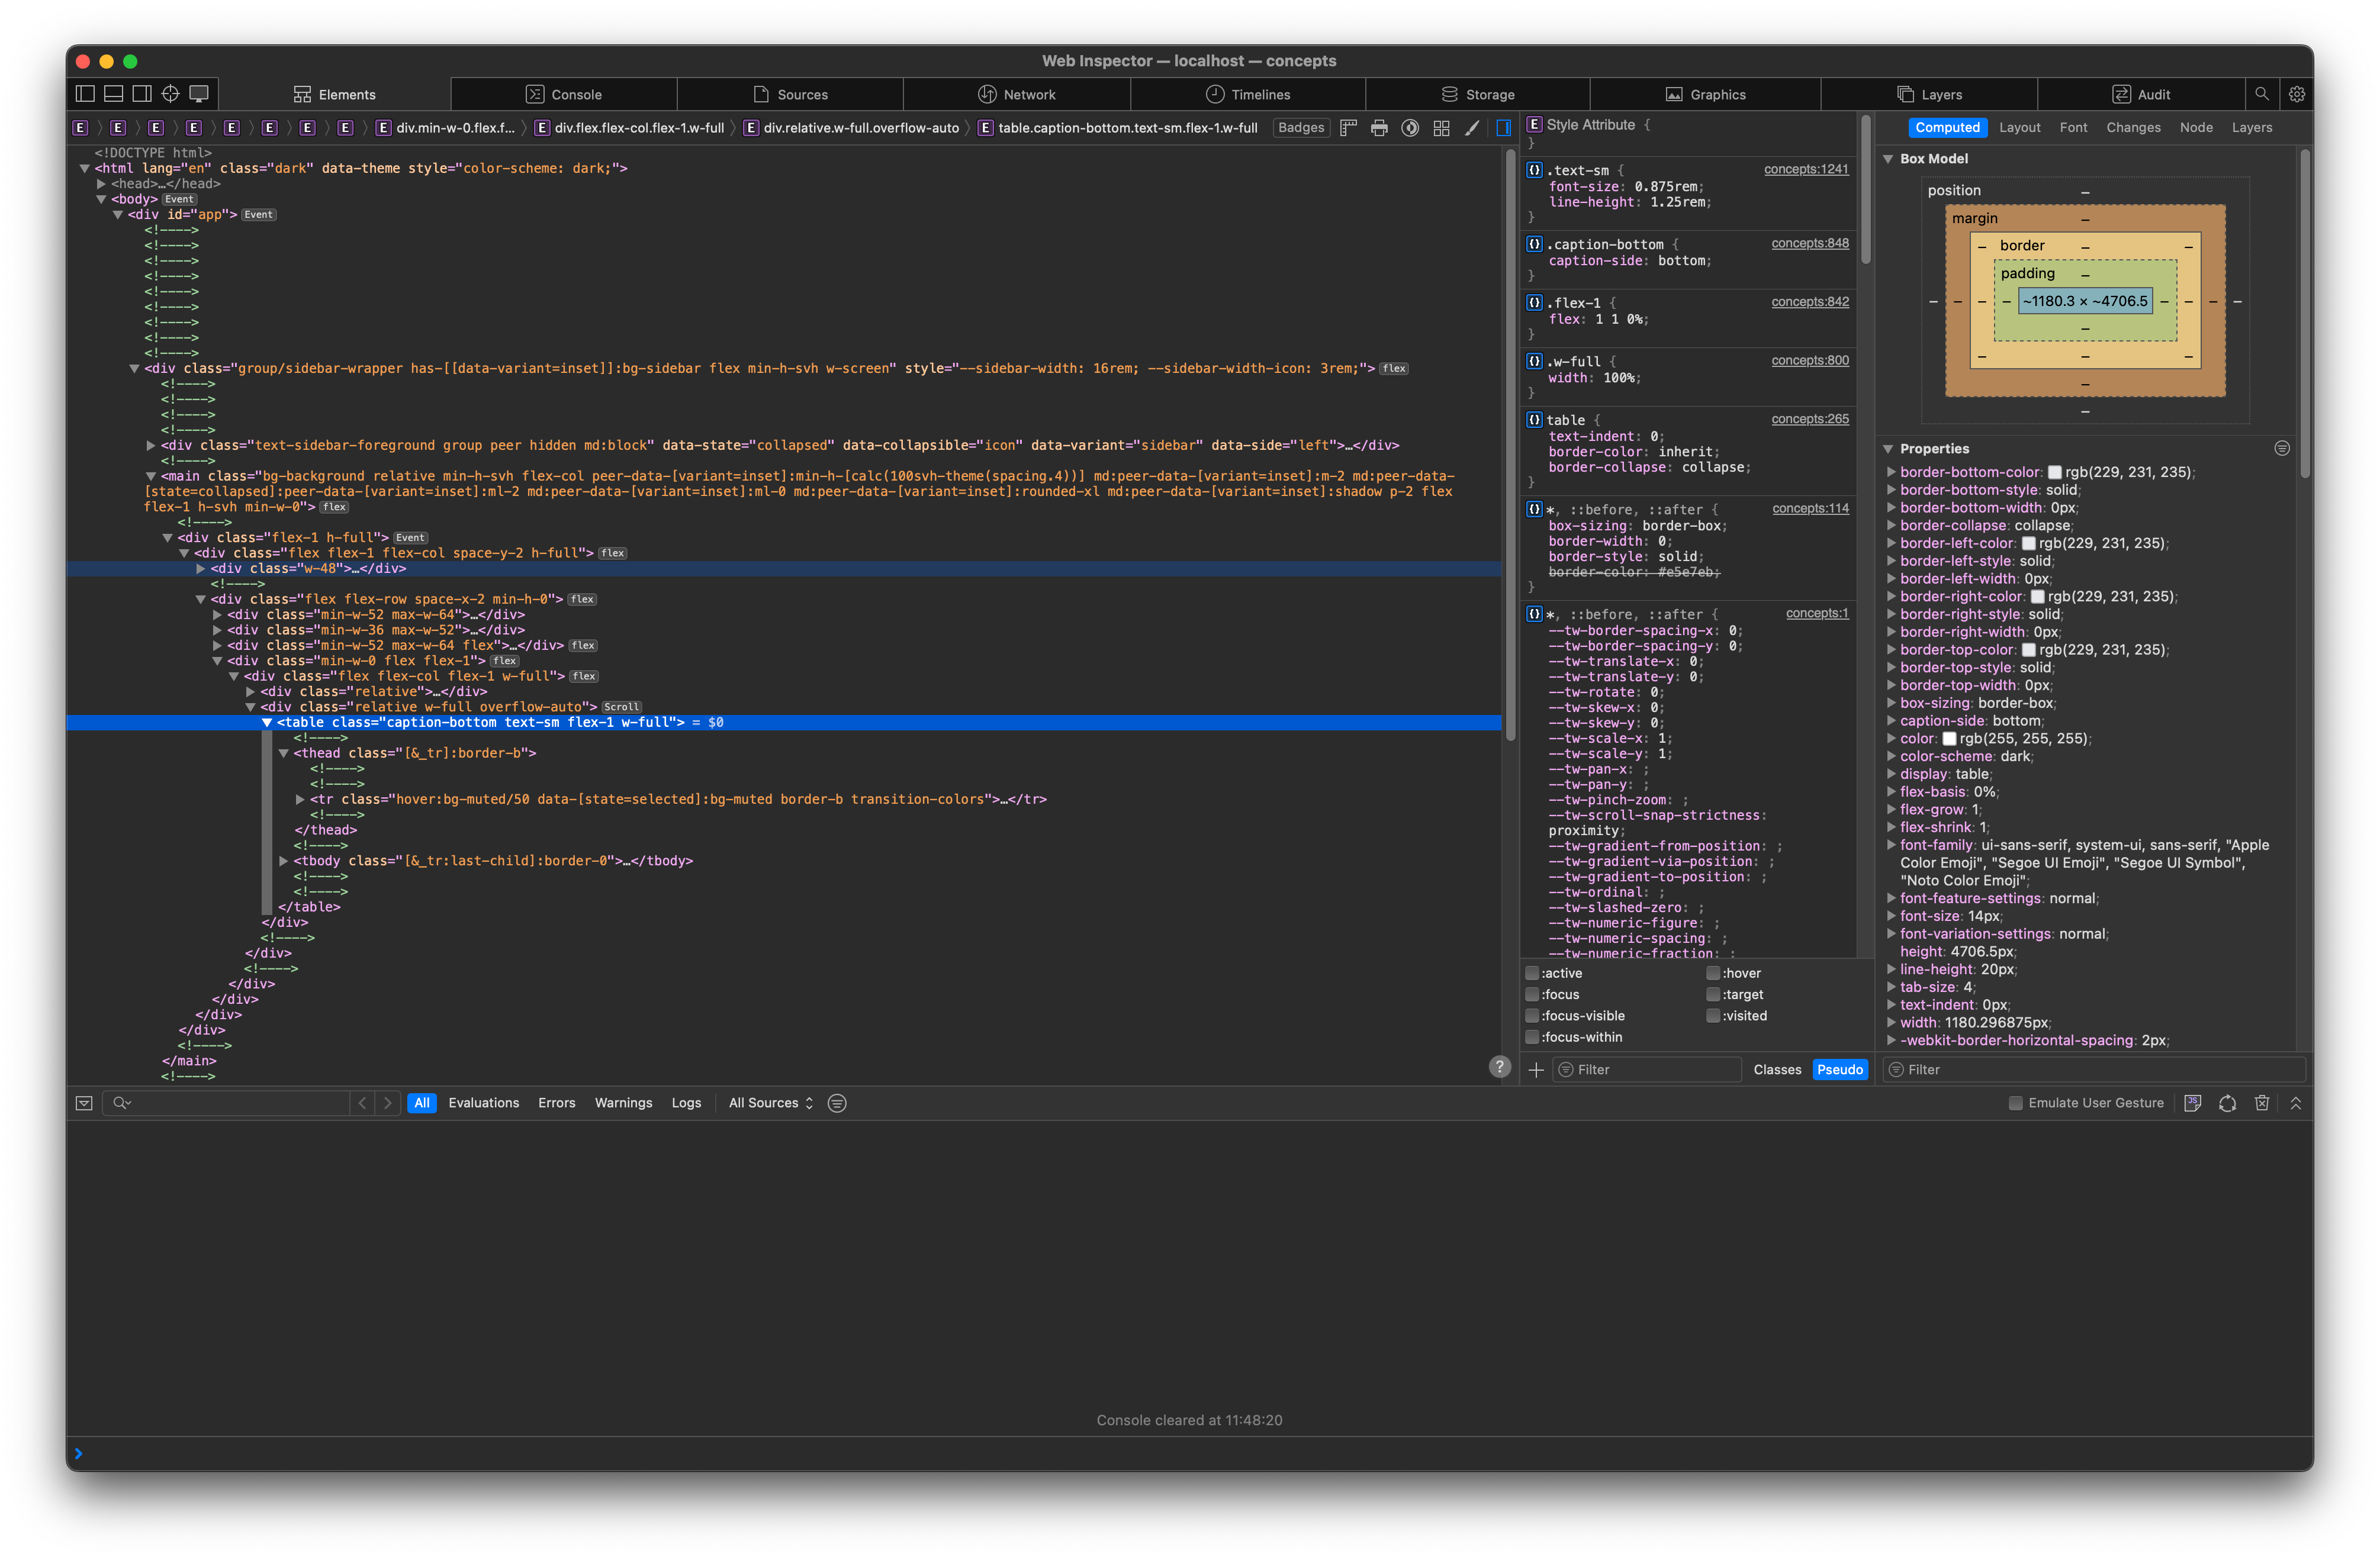
Task: Click the Badges button
Action: 1300,128
